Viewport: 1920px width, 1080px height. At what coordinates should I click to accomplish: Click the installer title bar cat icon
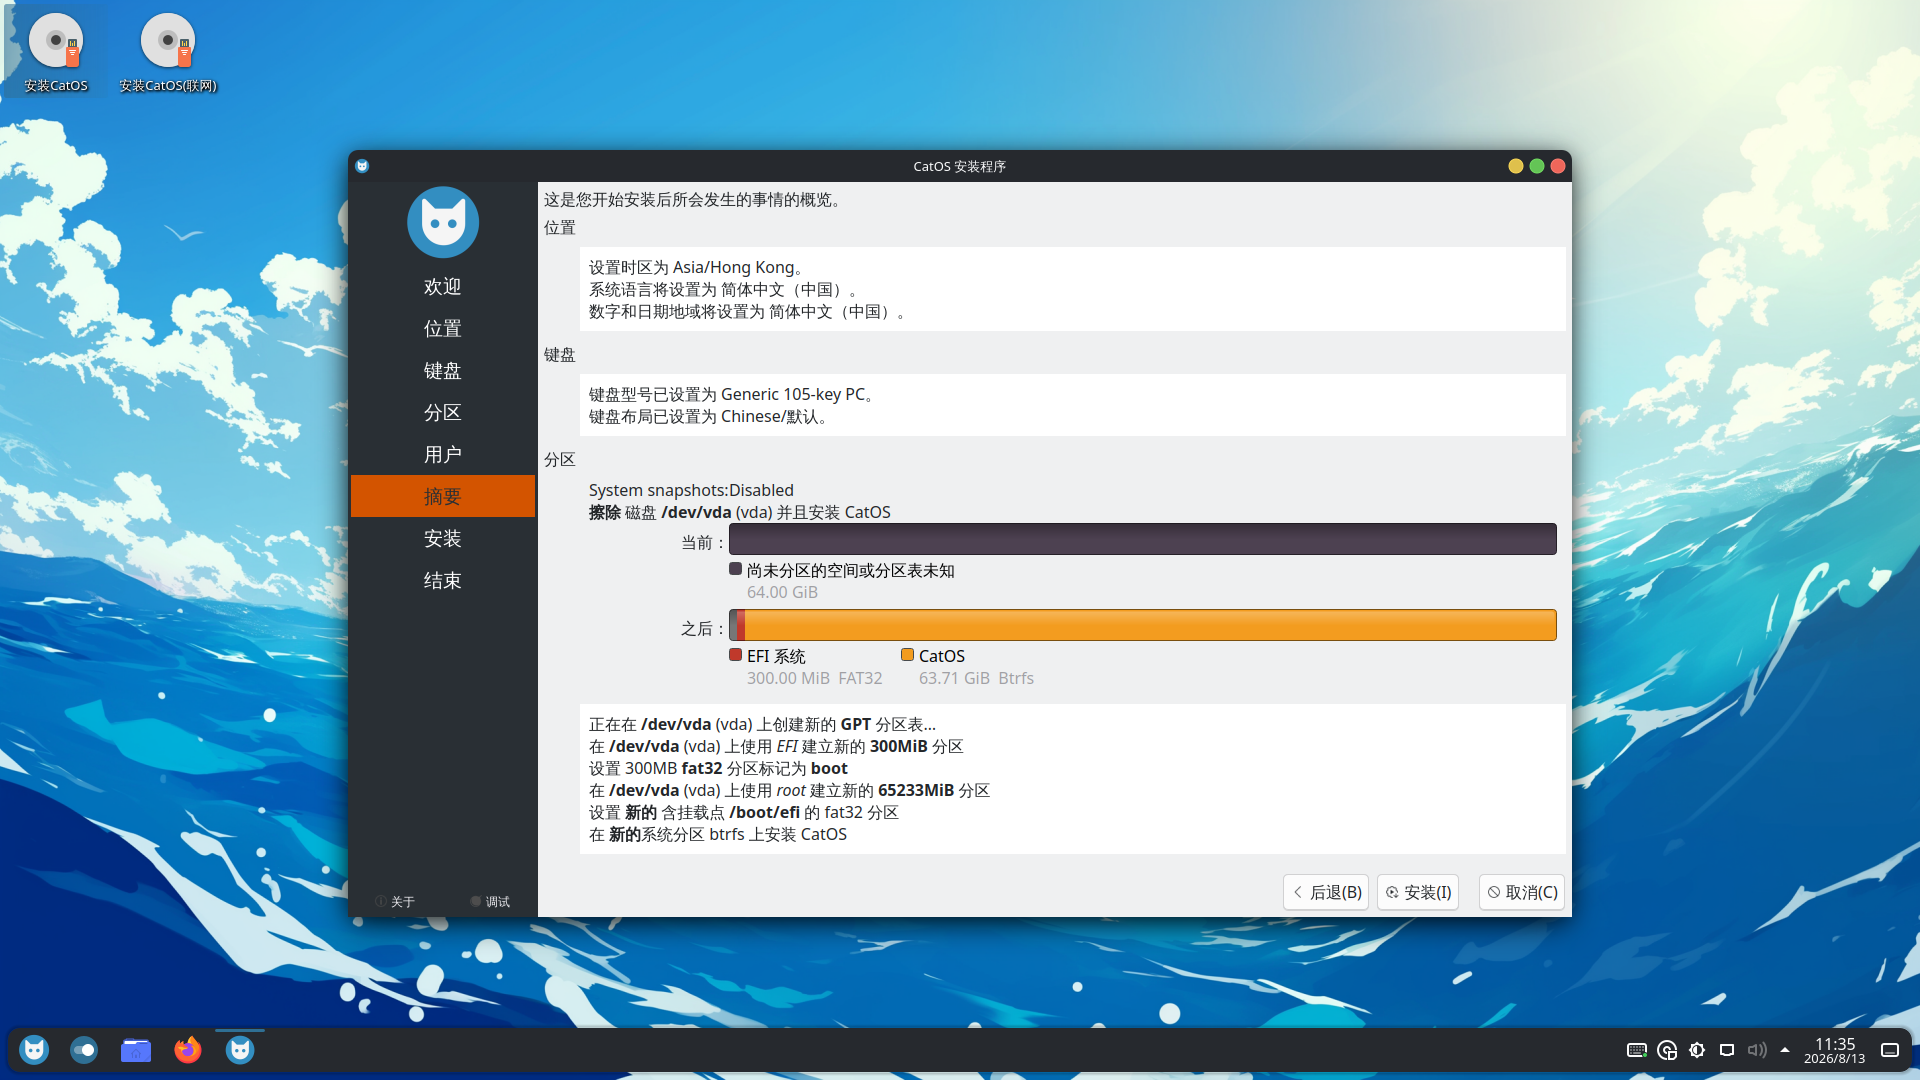pos(362,166)
